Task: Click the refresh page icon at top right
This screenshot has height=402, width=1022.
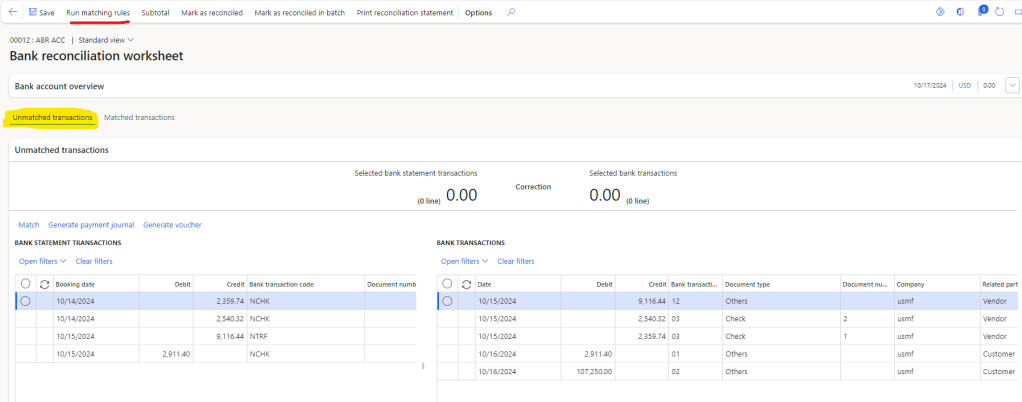Action: 1000,12
